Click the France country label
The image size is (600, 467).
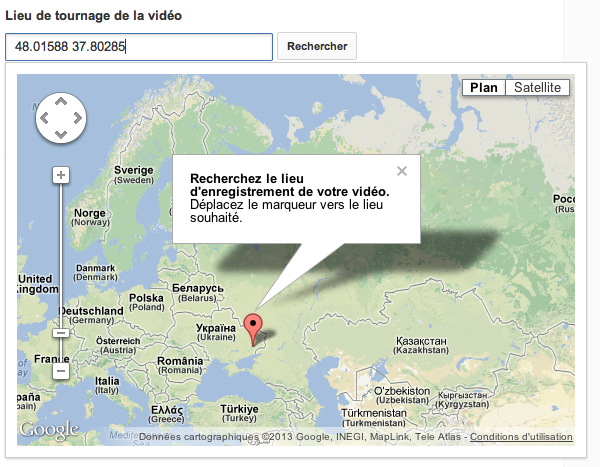click(52, 359)
